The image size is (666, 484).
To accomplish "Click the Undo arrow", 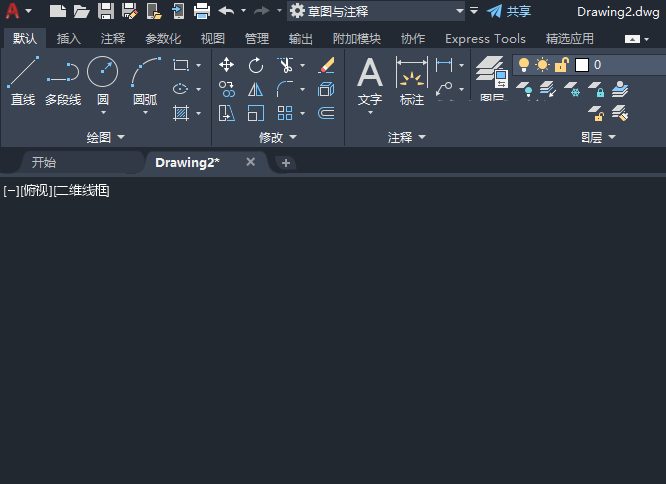I will (226, 11).
